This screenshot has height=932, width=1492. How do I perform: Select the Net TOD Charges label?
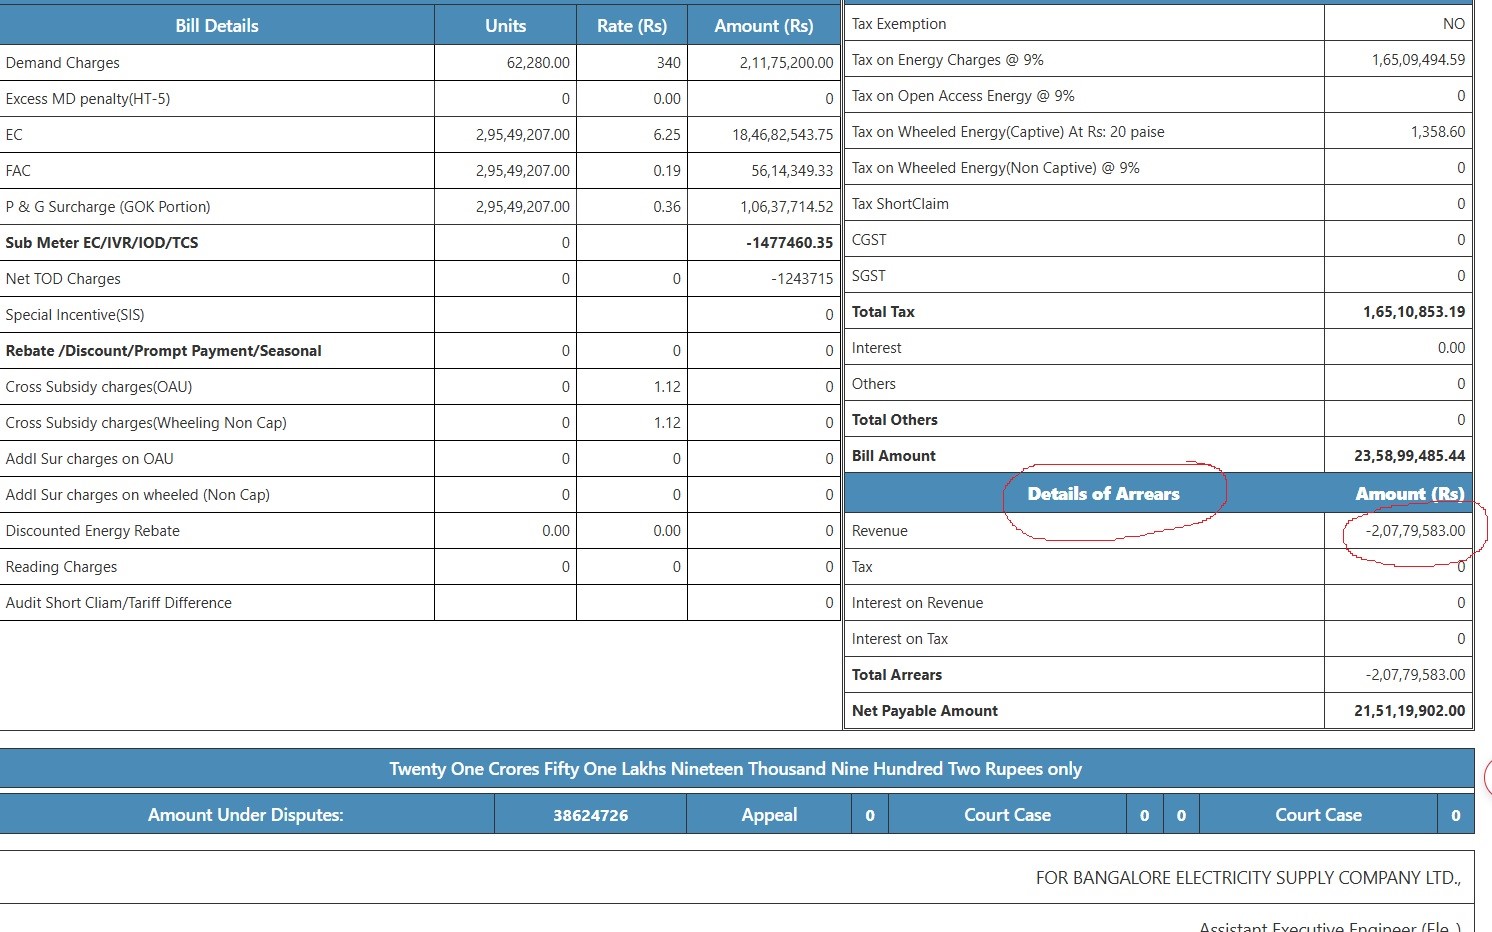(x=63, y=279)
